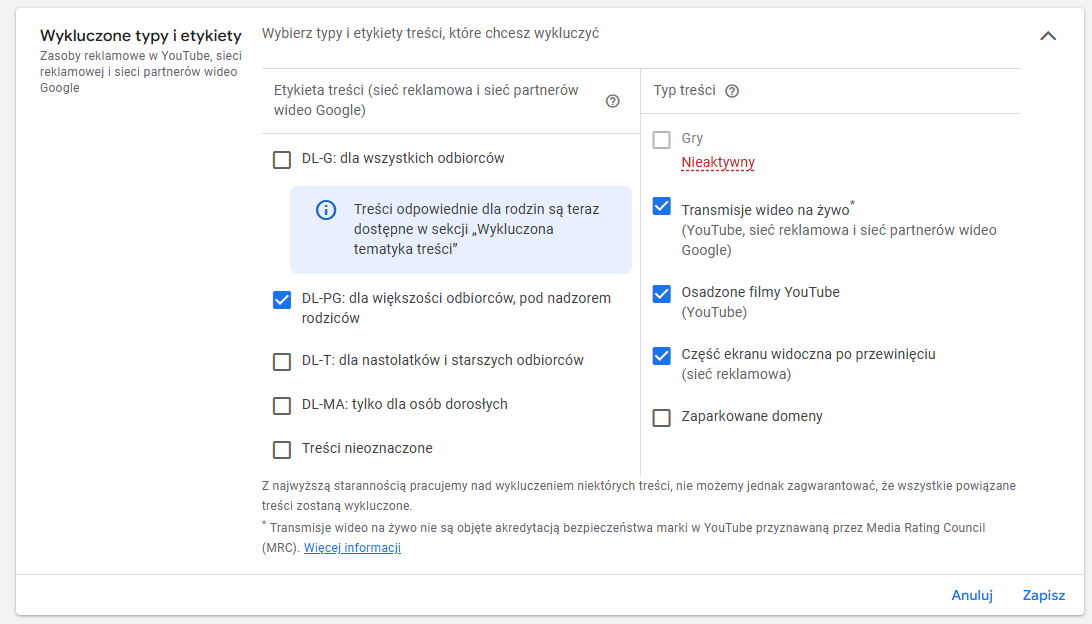The height and width of the screenshot is (624, 1092).
Task: Collapse the Wykluczone typy i etykiety section
Action: (1048, 36)
